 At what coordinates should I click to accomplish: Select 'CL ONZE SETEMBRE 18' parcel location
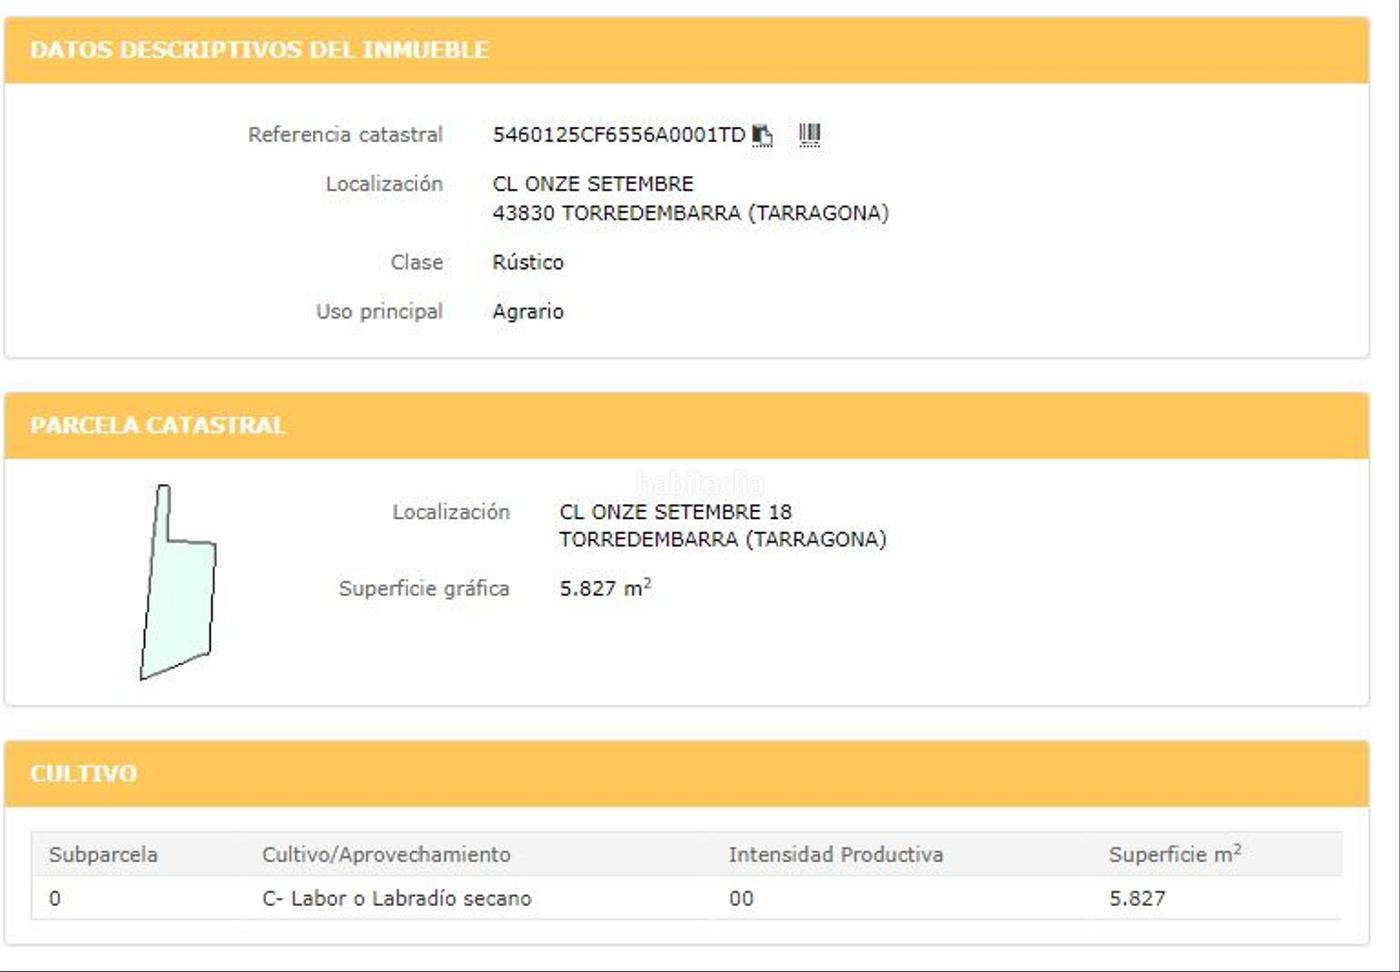coord(675,512)
